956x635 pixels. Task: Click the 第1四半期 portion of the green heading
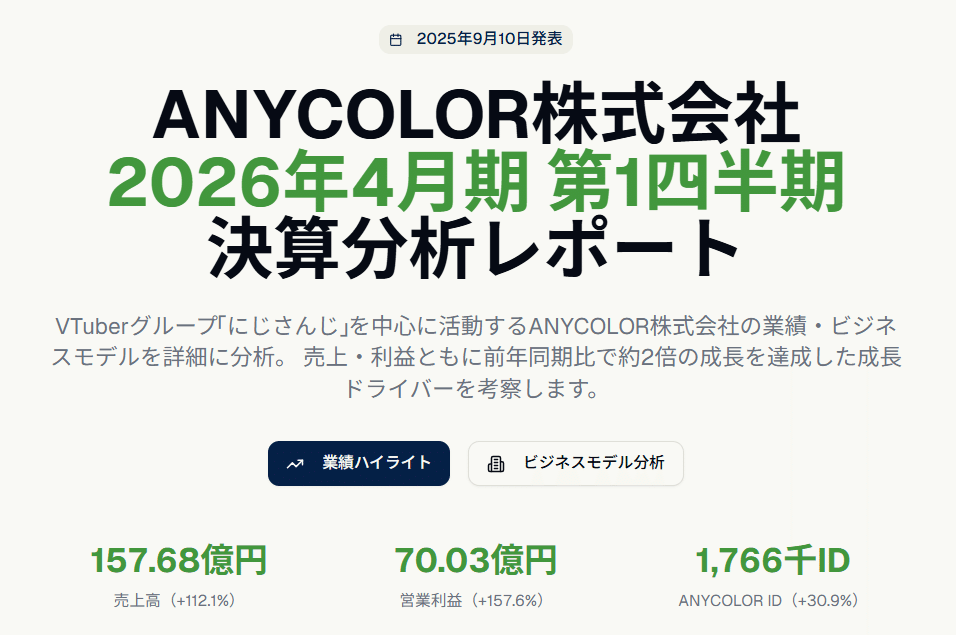pyautogui.click(x=696, y=181)
